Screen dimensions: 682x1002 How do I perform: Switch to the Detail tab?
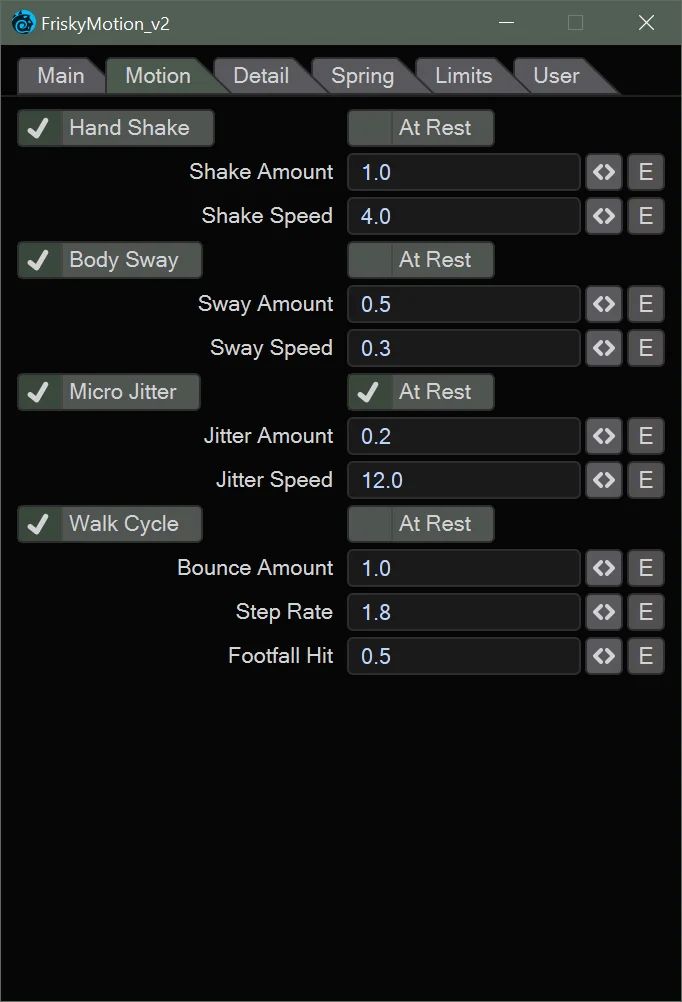tap(262, 75)
